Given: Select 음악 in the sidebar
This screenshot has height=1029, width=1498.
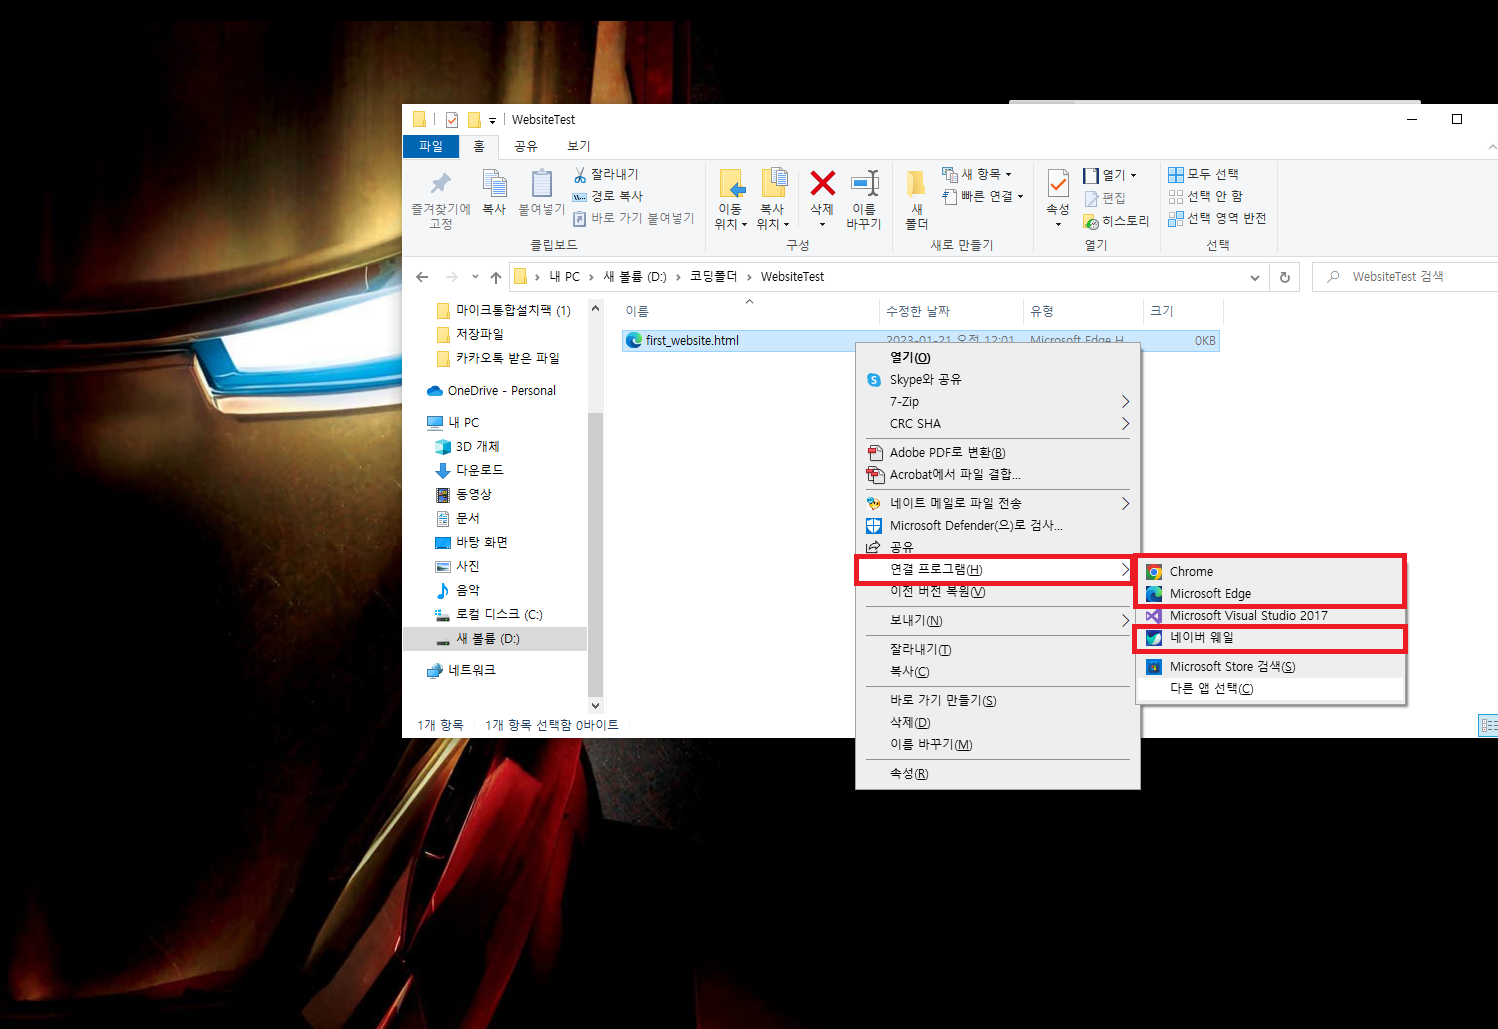Looking at the screenshot, I should [x=458, y=590].
